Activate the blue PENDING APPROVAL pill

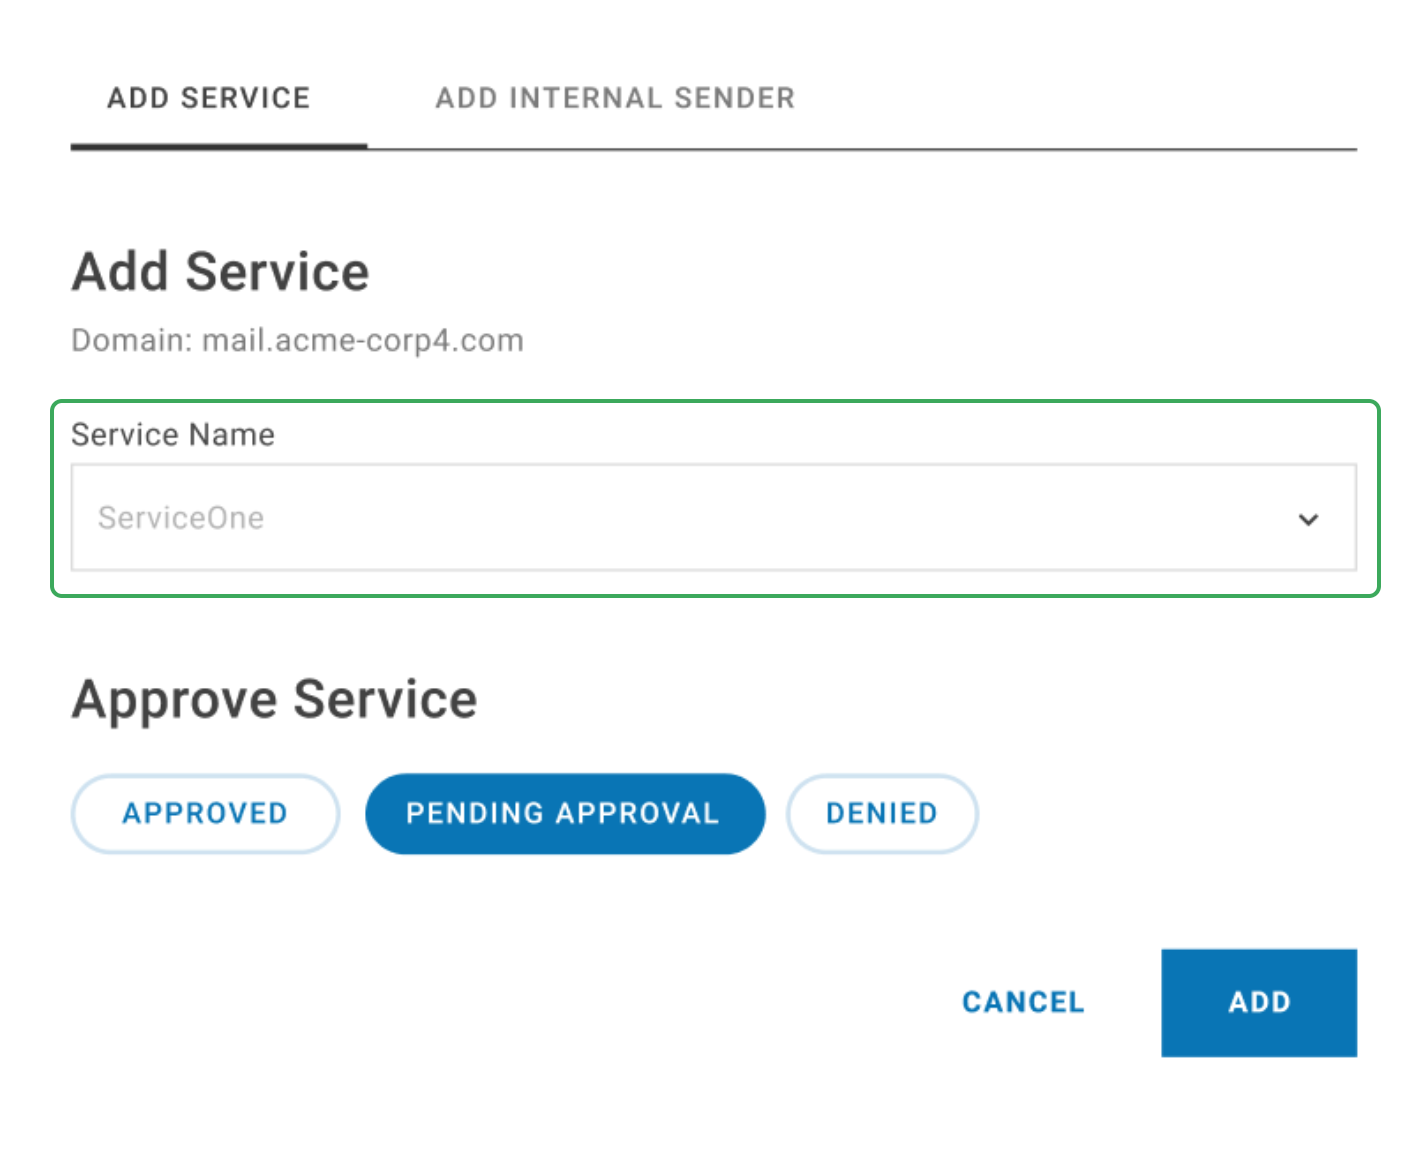(564, 813)
